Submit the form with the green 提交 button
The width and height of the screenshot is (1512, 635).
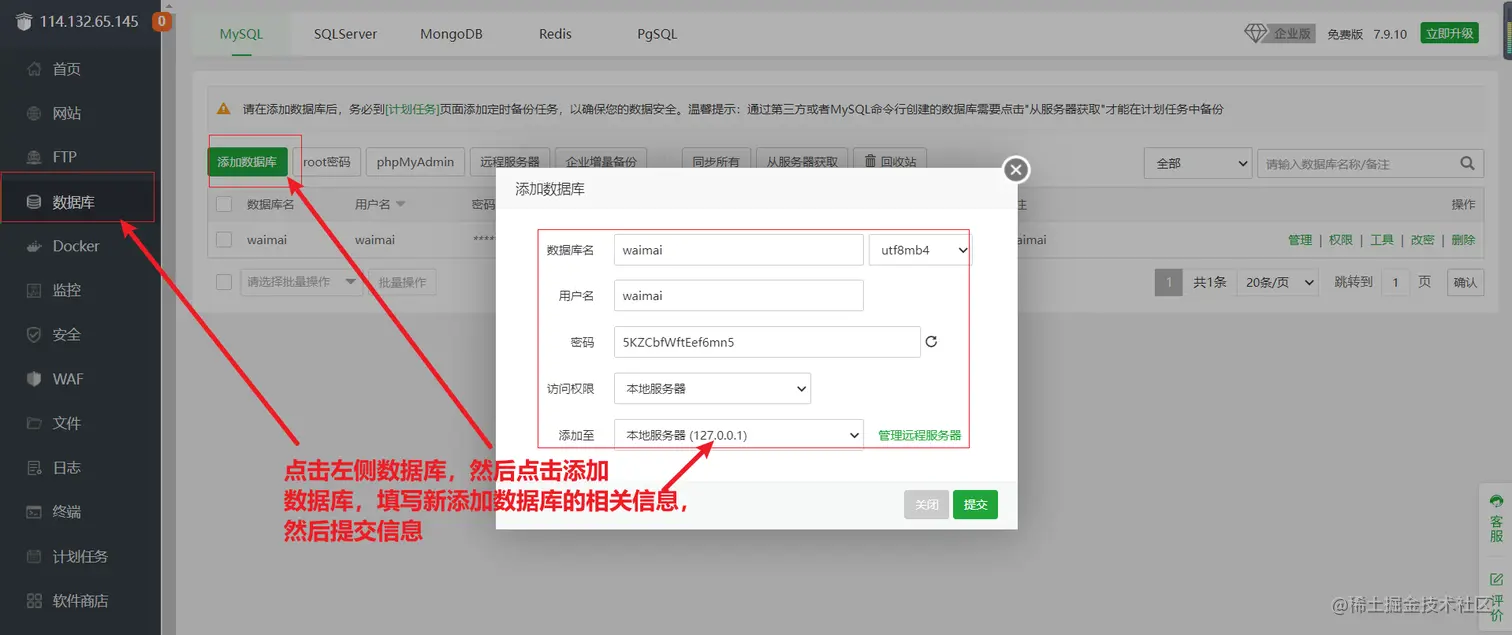[x=975, y=505]
